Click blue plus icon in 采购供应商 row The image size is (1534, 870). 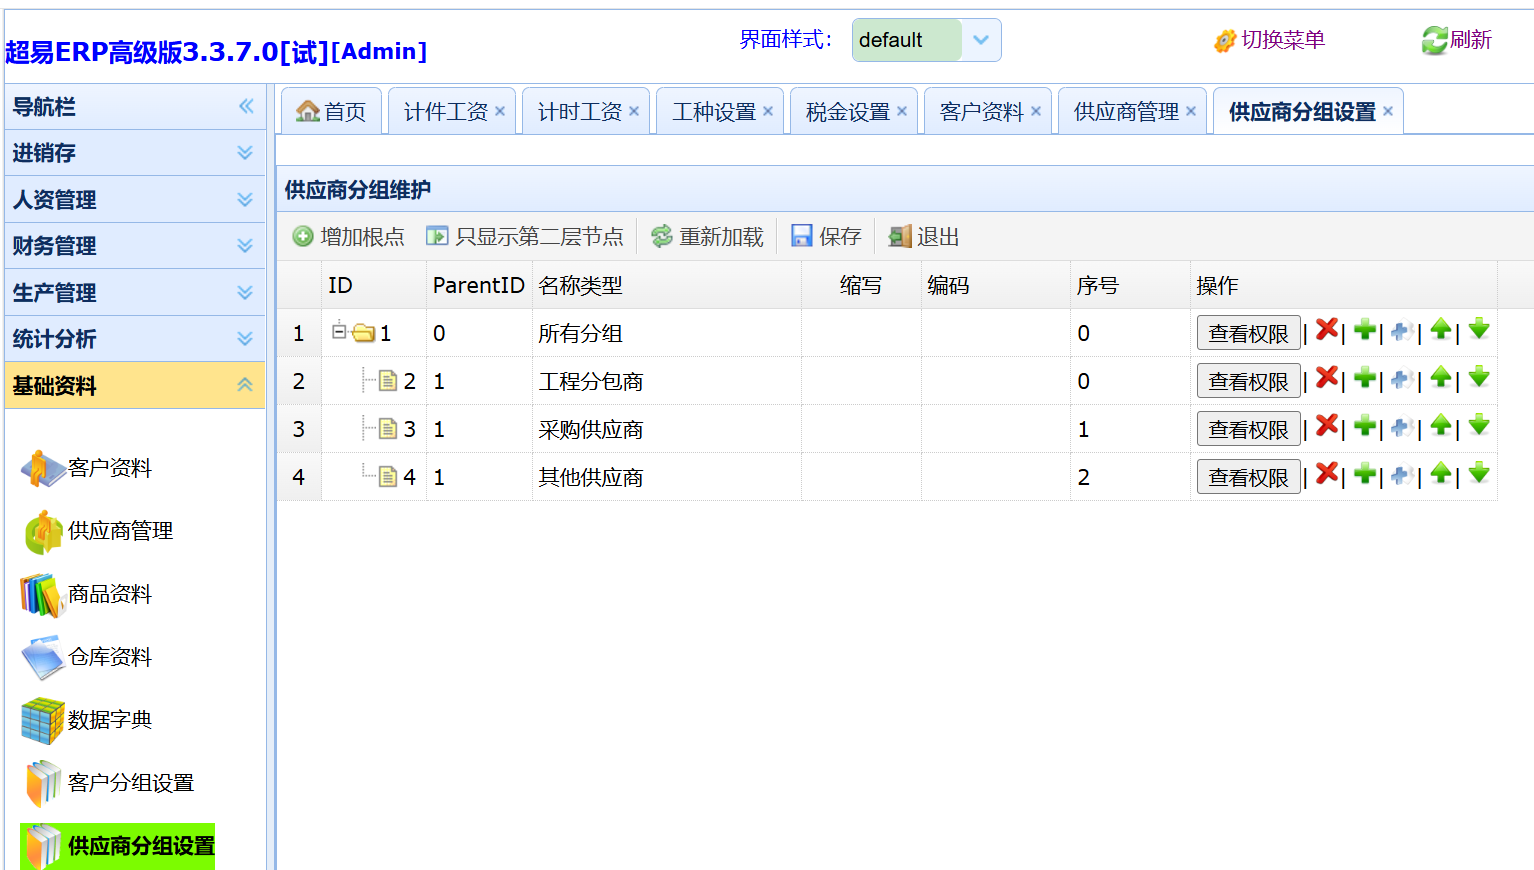pos(1402,427)
